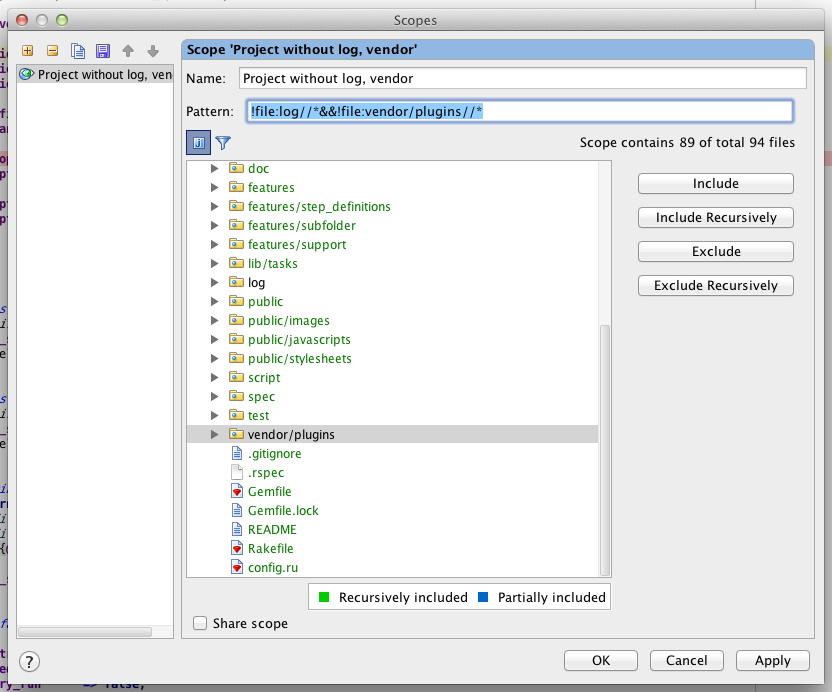This screenshot has width=832, height=692.
Task: Expand the vendor/plugins folder node
Action: pos(214,435)
